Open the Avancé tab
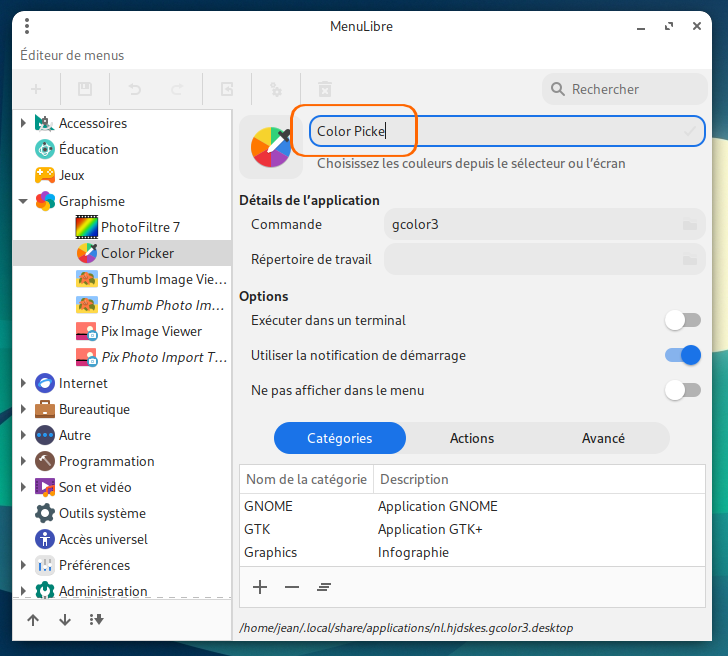This screenshot has height=656, width=728. (603, 438)
